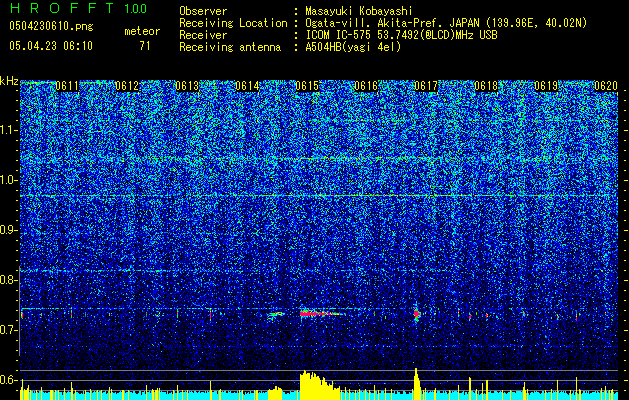Image resolution: width=629 pixels, height=400 pixels.
Task: Click the 0.8 kHz axis label
Action: click(9, 280)
